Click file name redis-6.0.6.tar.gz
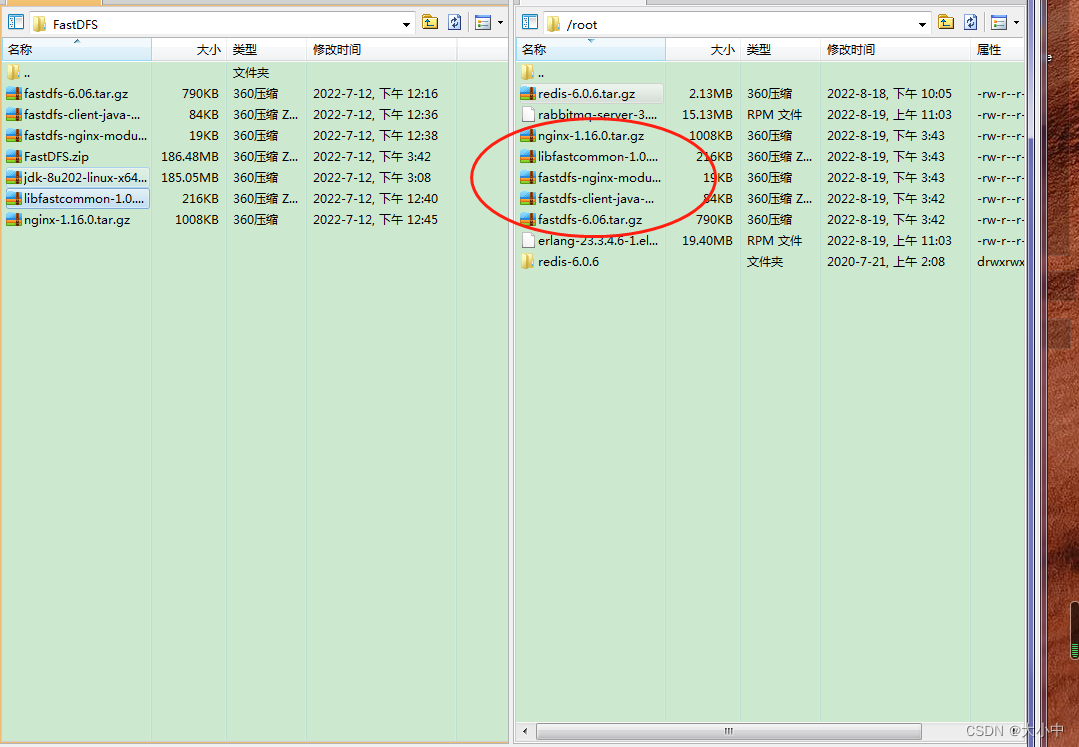Screen dimensions: 1079x747 (586, 94)
